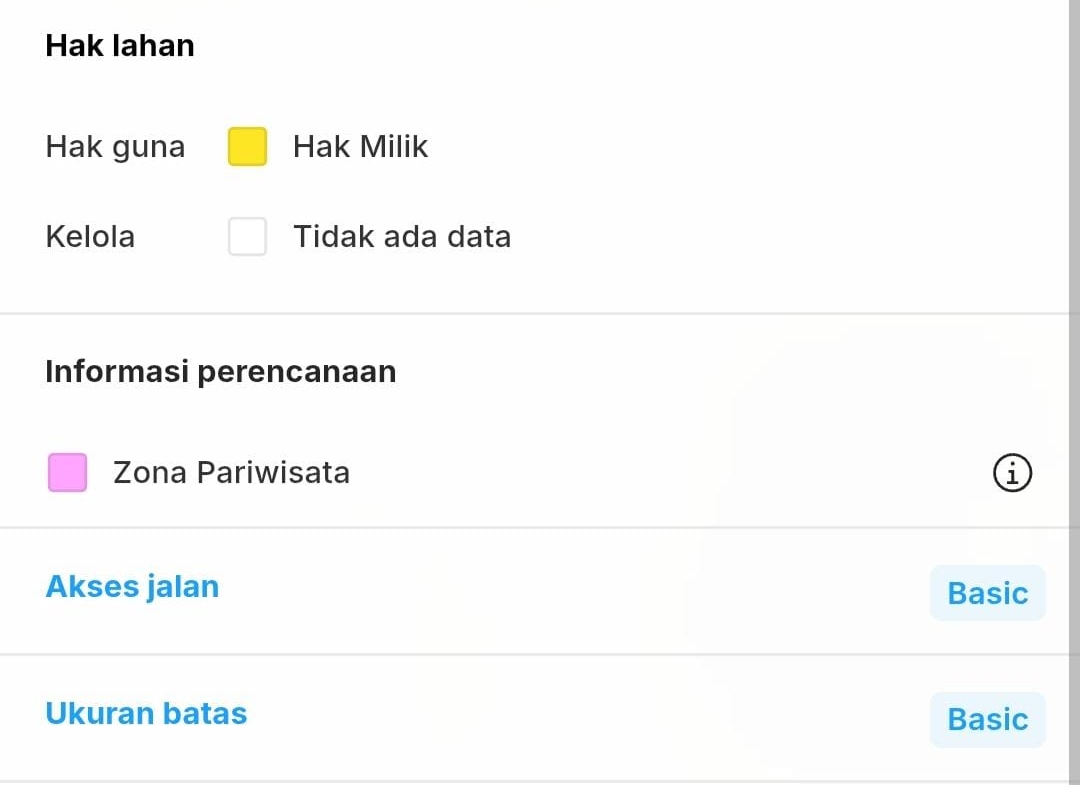Viewport: 1080px width, 785px height.
Task: Click the Informasi perencanaan heading
Action: point(221,372)
